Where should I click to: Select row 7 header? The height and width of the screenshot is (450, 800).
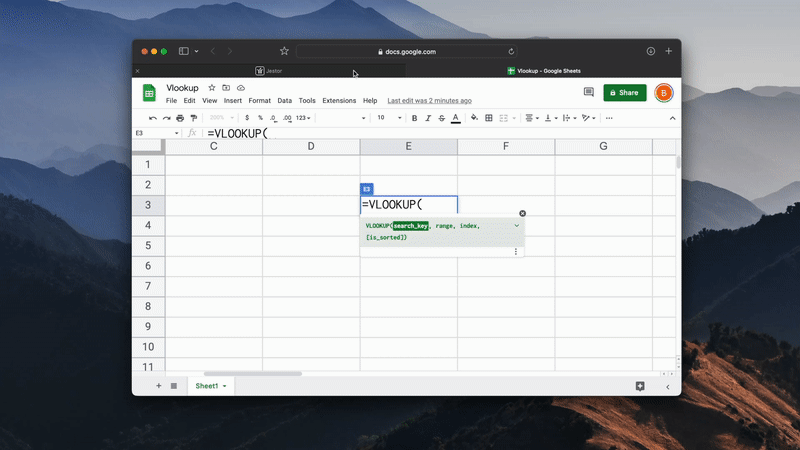click(x=148, y=286)
